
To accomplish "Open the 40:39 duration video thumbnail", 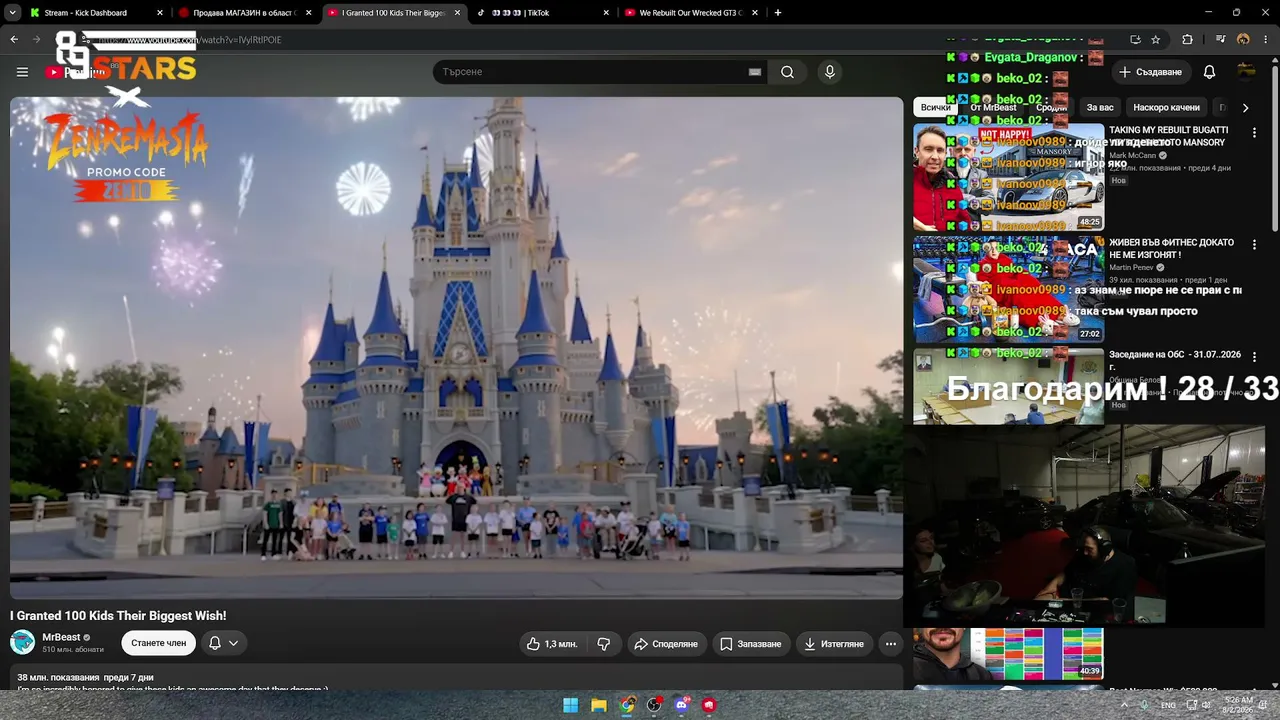I will point(1009,654).
